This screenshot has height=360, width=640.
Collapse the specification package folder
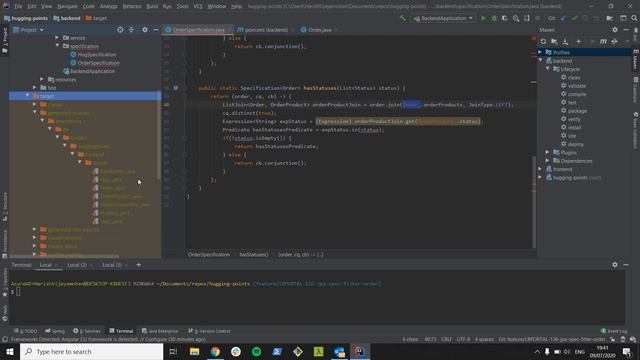pos(57,46)
